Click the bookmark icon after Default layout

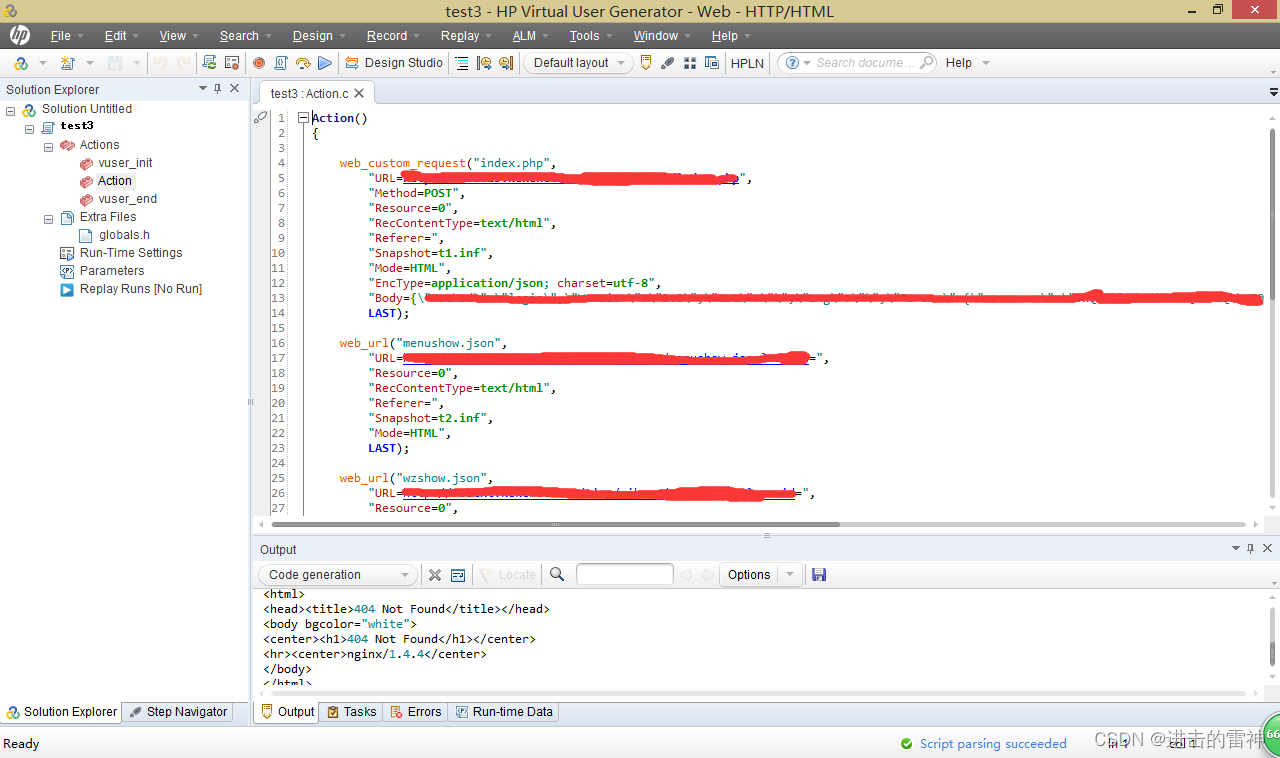click(x=646, y=63)
